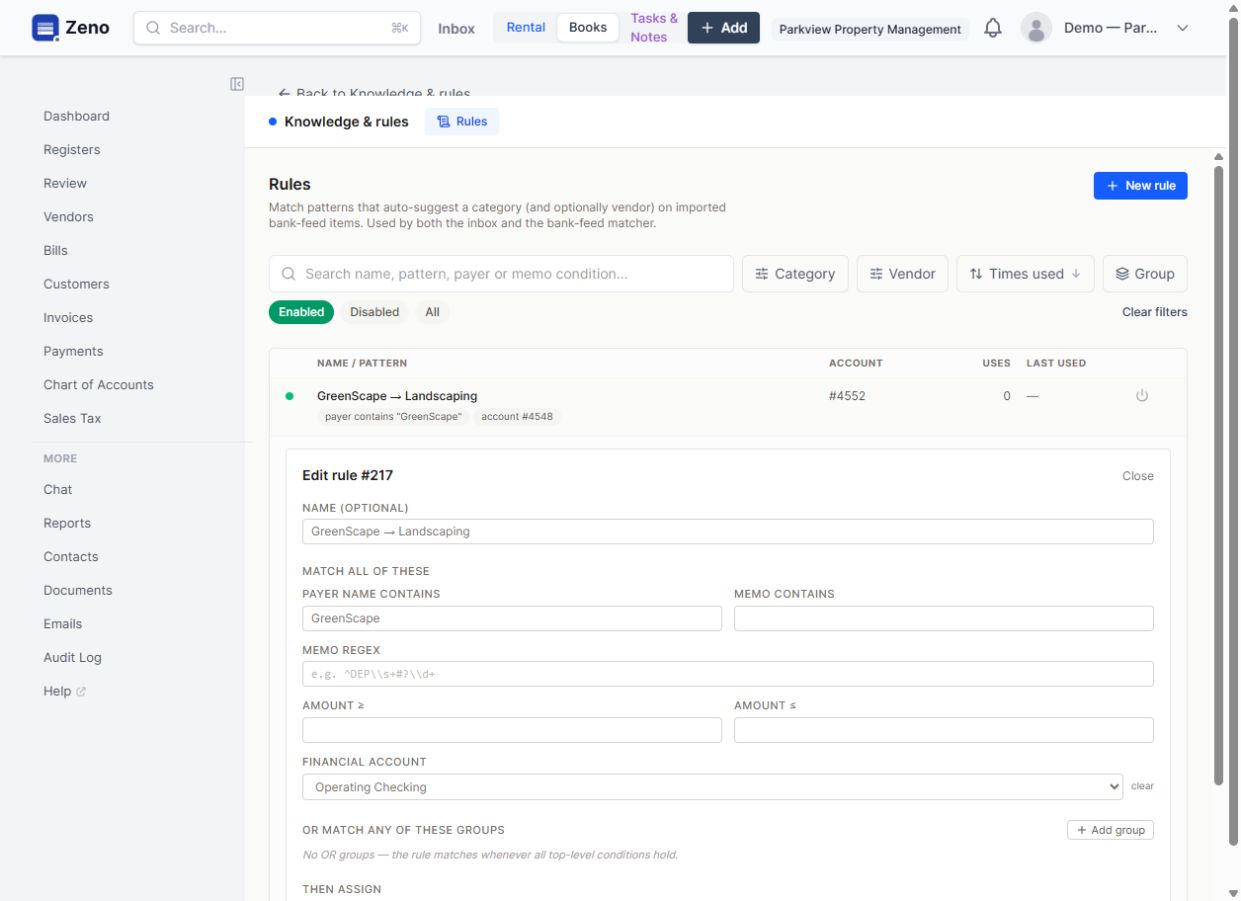Open the user account dropdown chevron

pyautogui.click(x=1183, y=28)
